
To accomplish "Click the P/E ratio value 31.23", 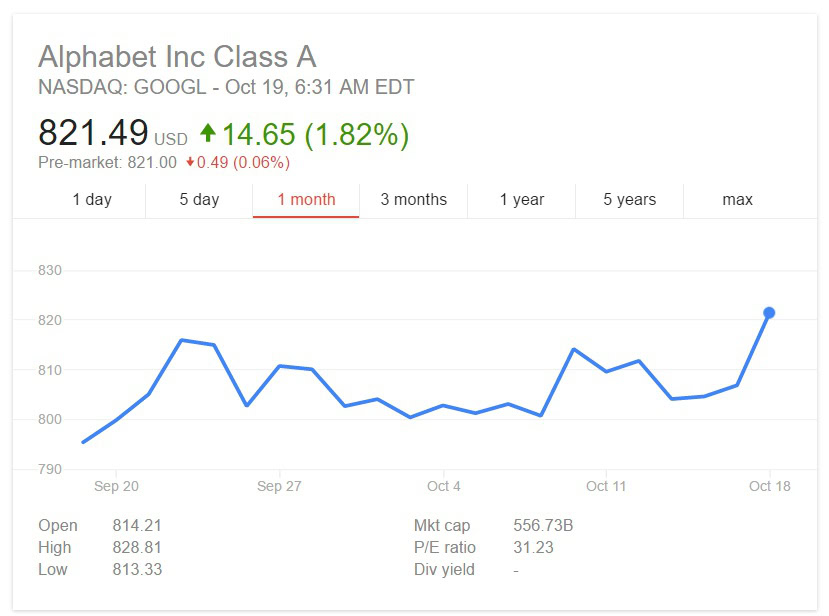I will tap(533, 548).
